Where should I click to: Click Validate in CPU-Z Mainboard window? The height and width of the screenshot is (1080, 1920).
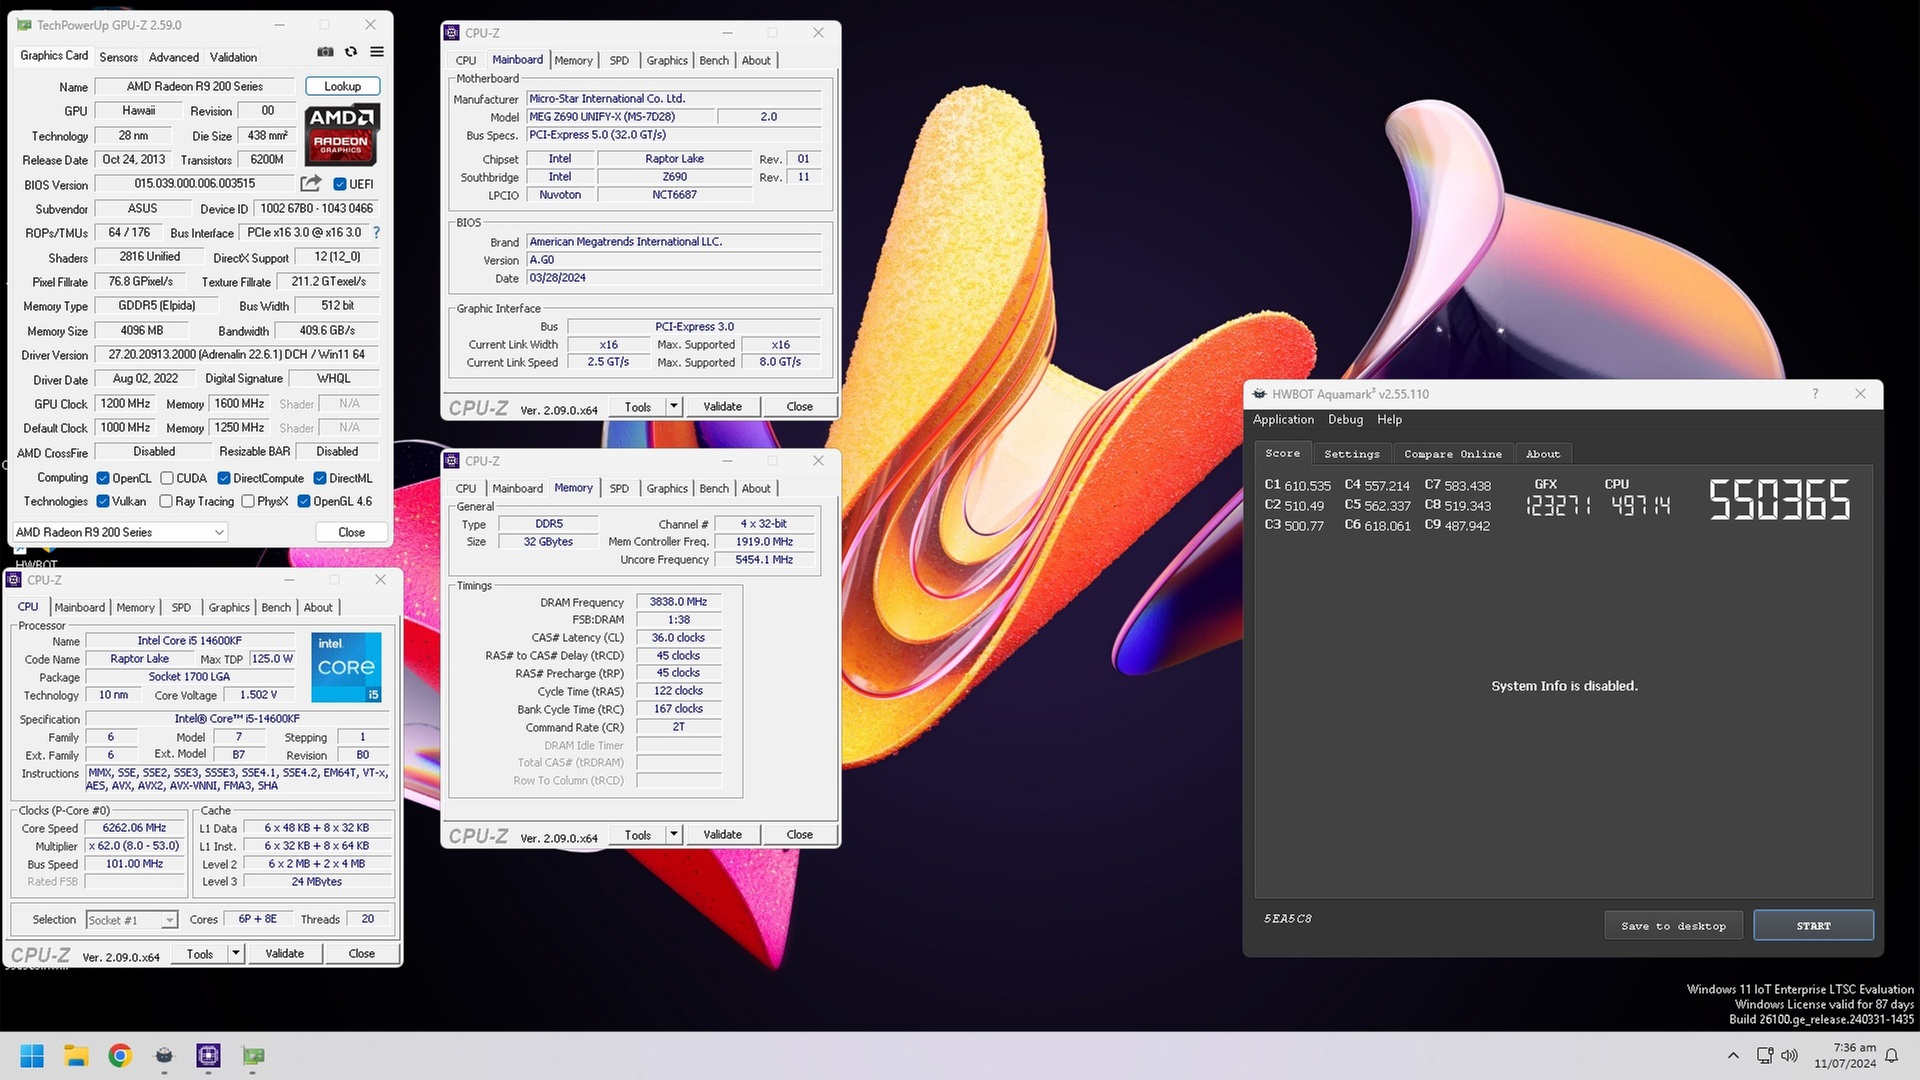722,406
